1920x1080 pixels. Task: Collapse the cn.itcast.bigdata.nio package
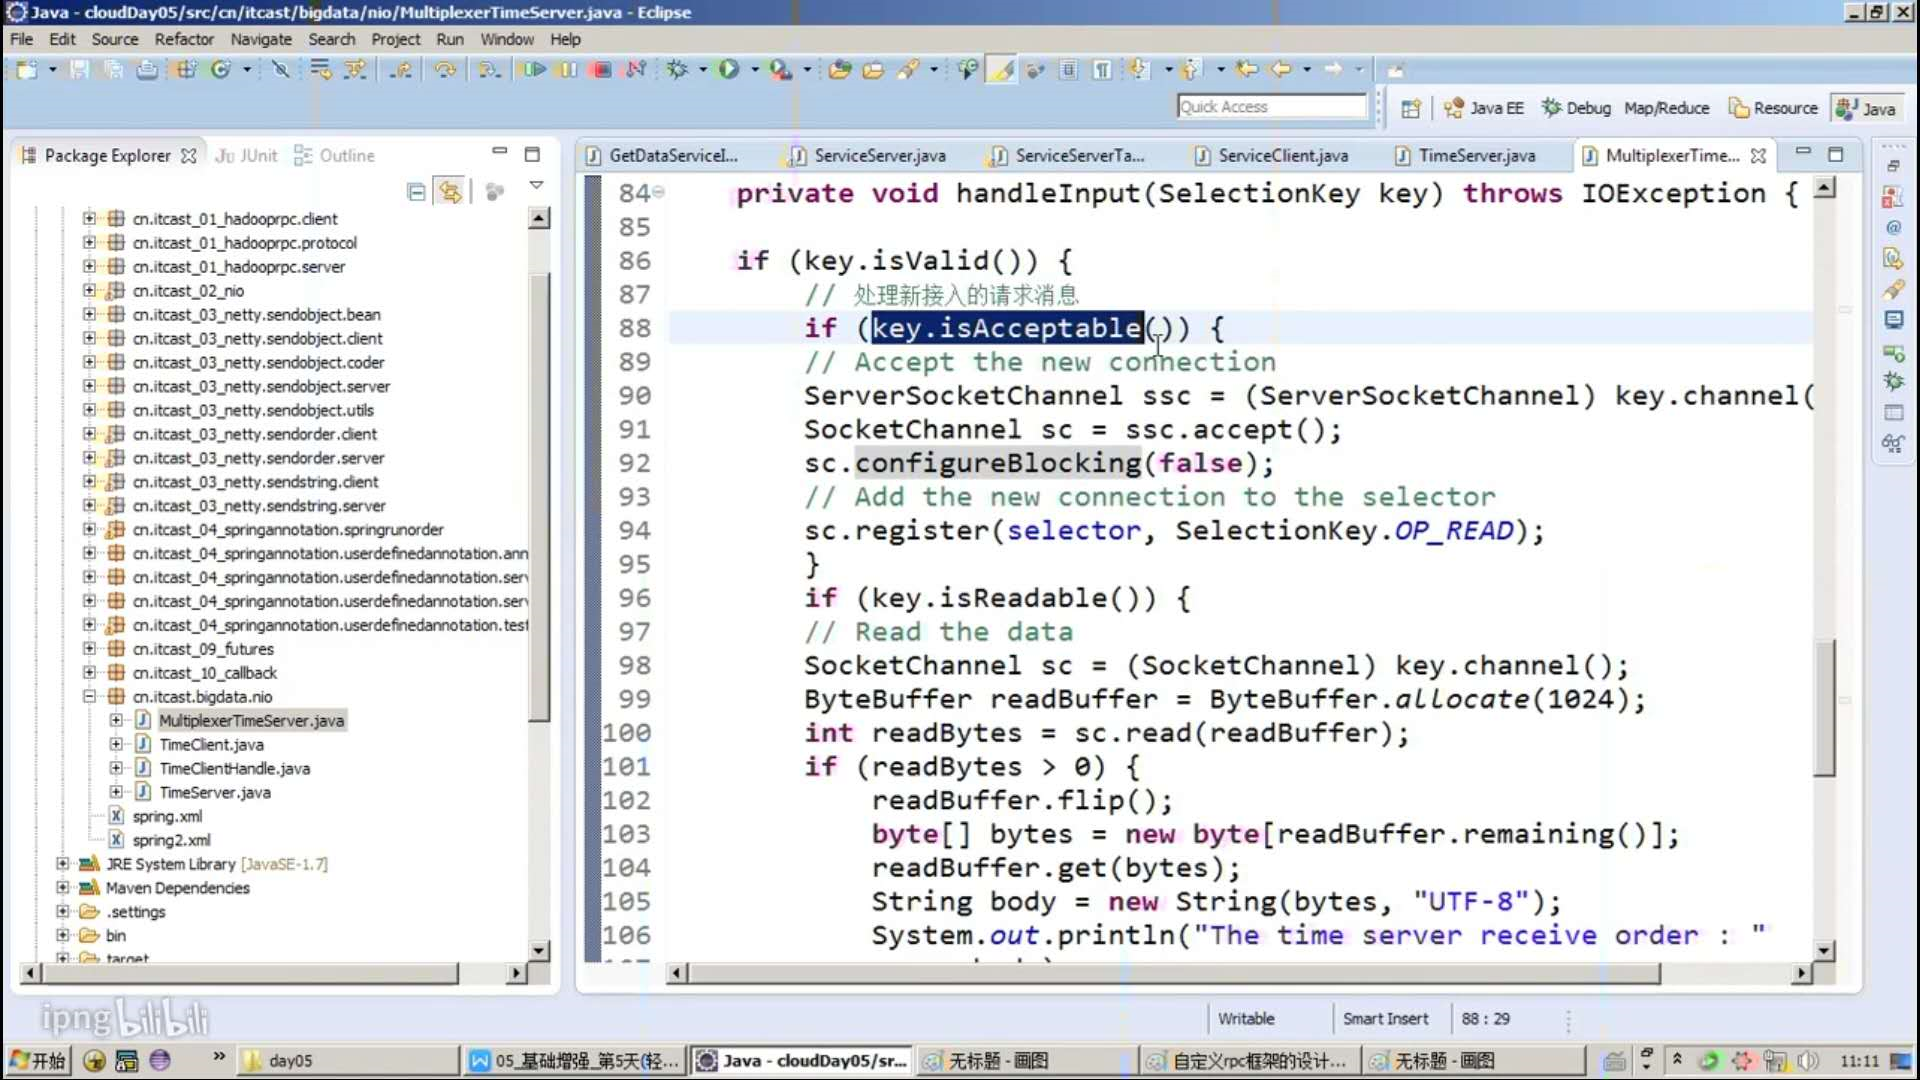pos(90,697)
